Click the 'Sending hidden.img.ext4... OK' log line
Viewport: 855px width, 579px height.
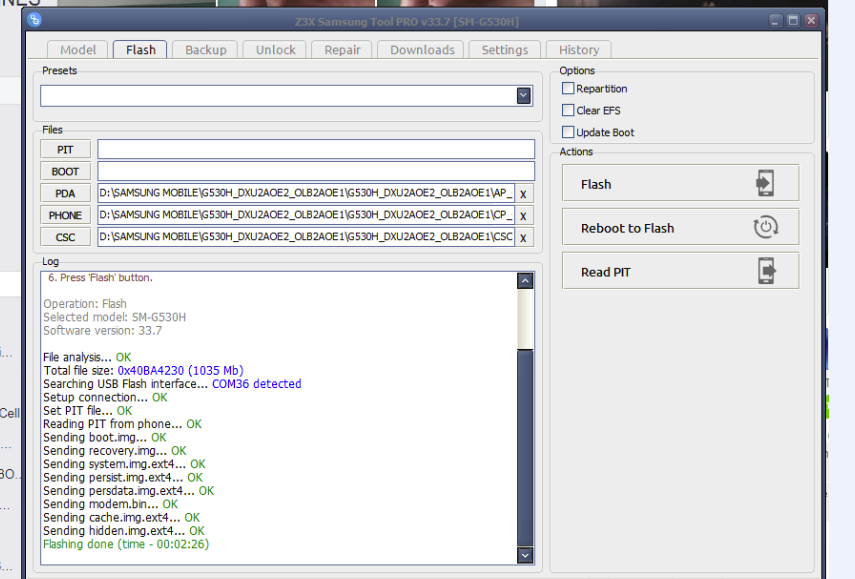124,531
